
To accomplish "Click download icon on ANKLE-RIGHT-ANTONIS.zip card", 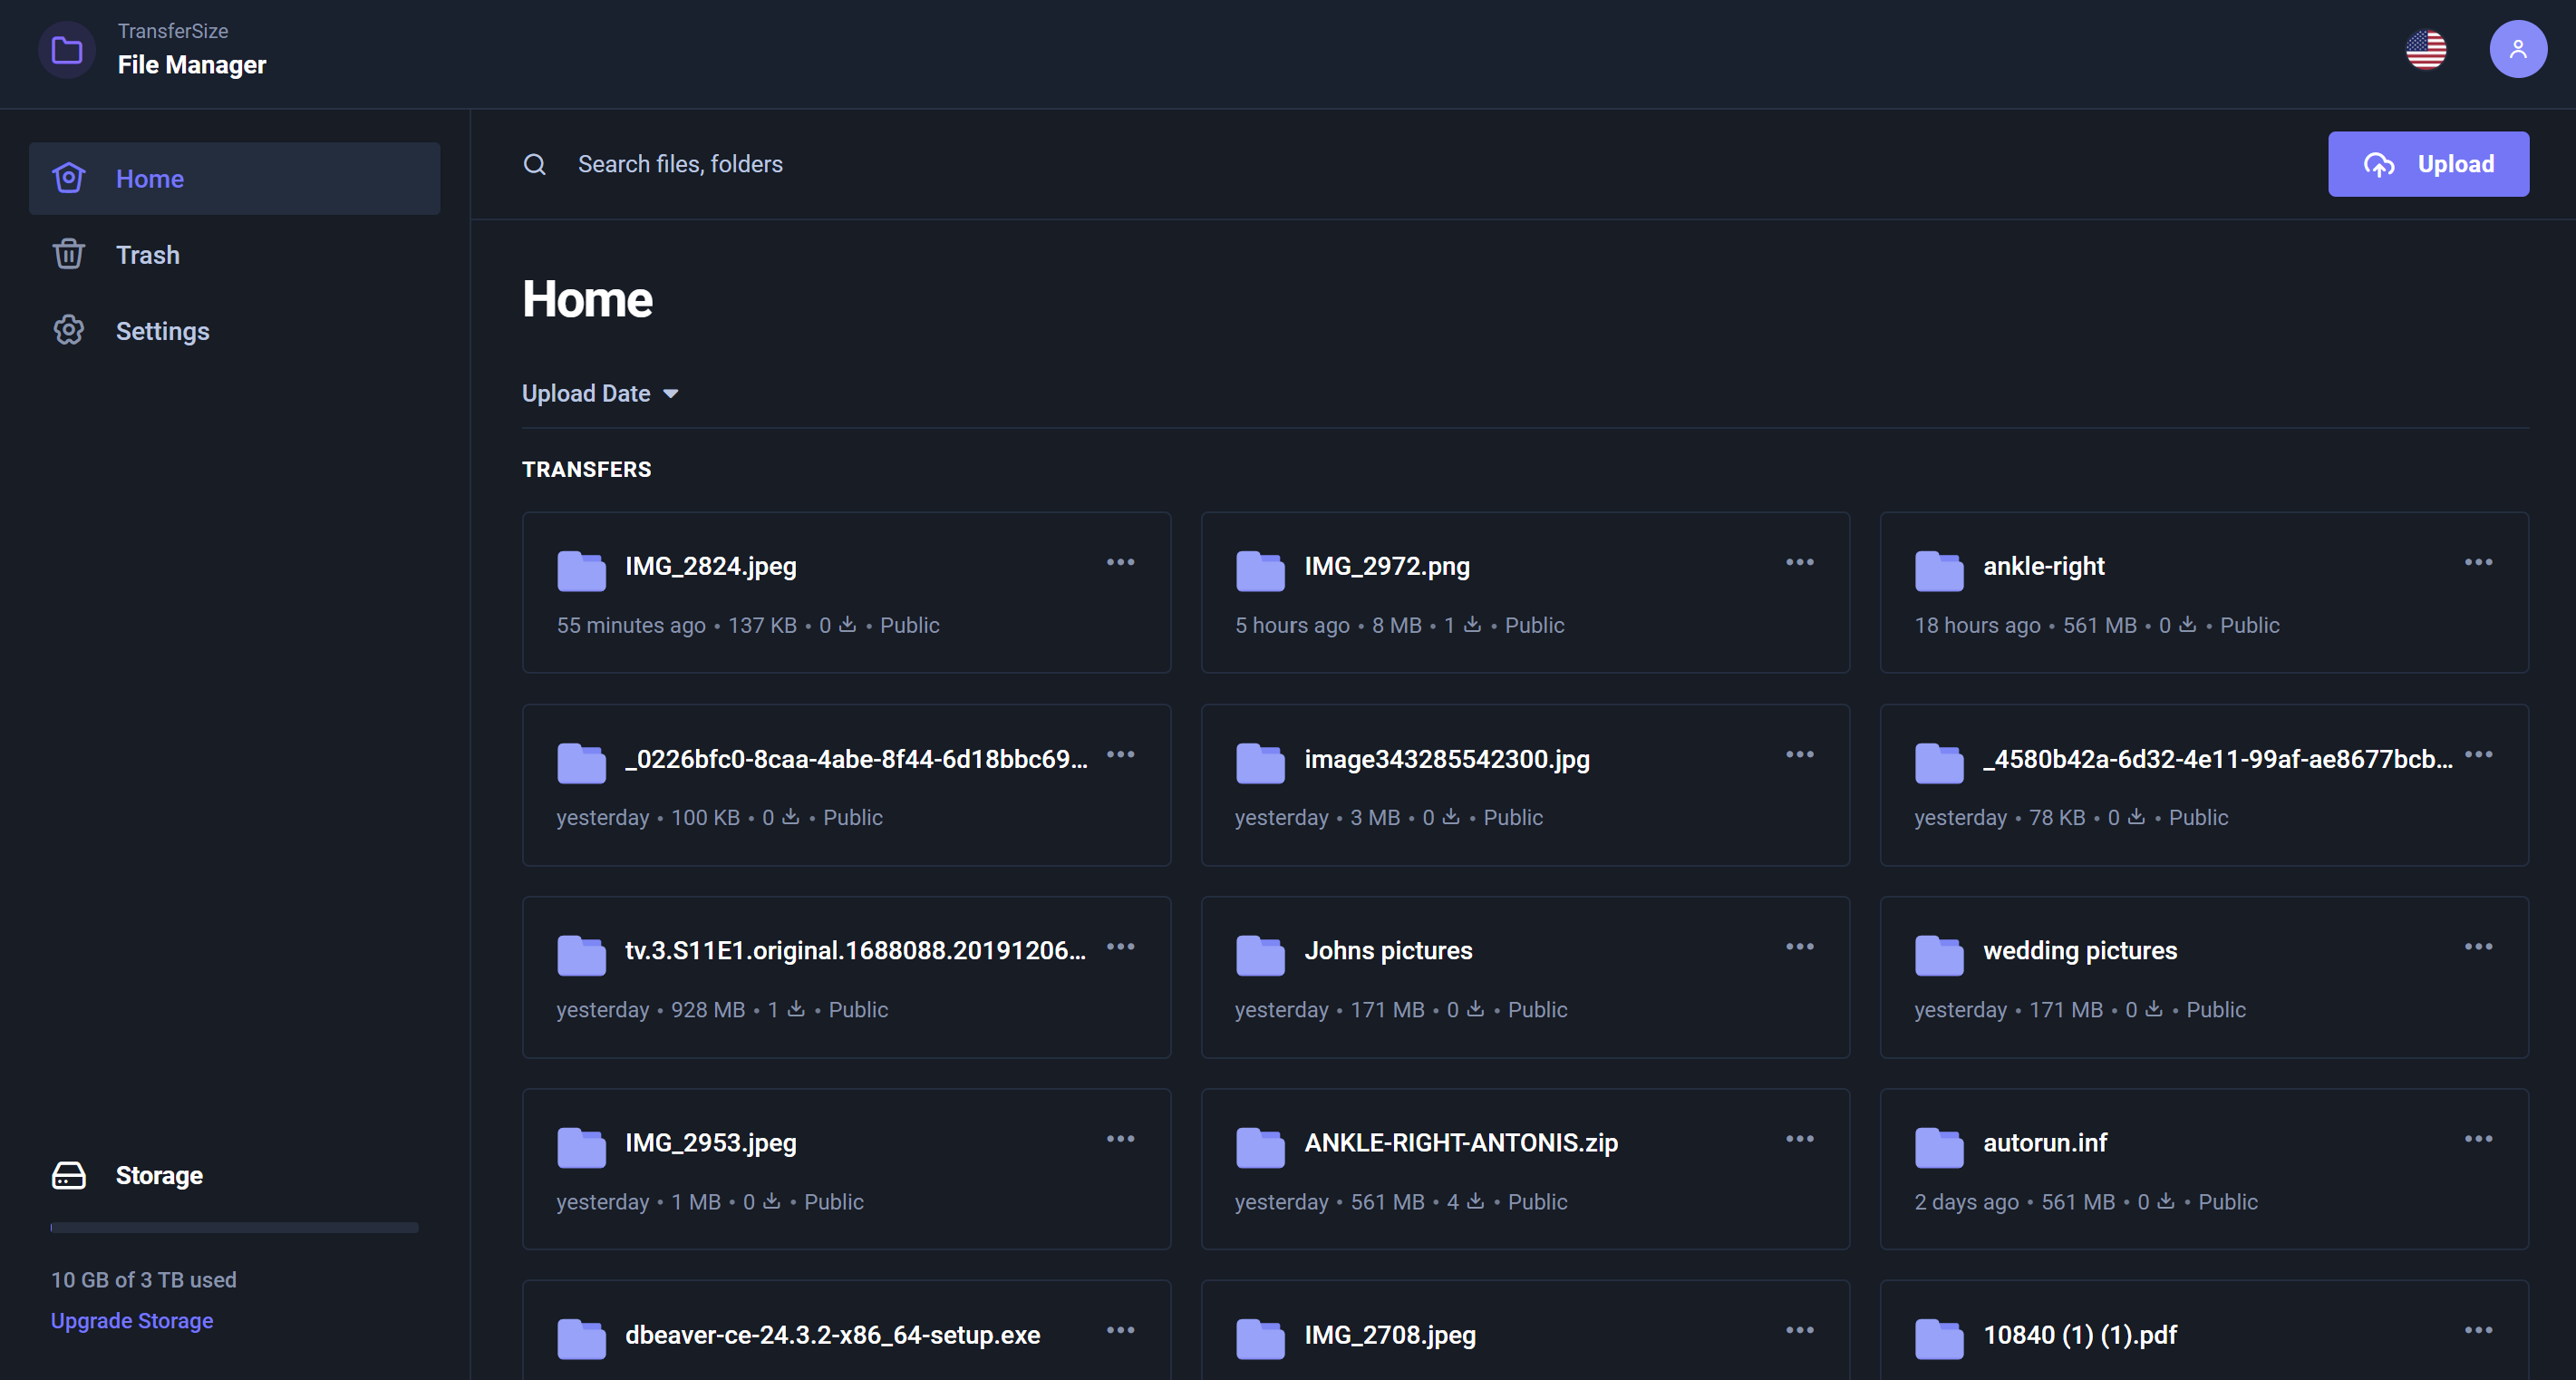I will click(x=1475, y=1200).
